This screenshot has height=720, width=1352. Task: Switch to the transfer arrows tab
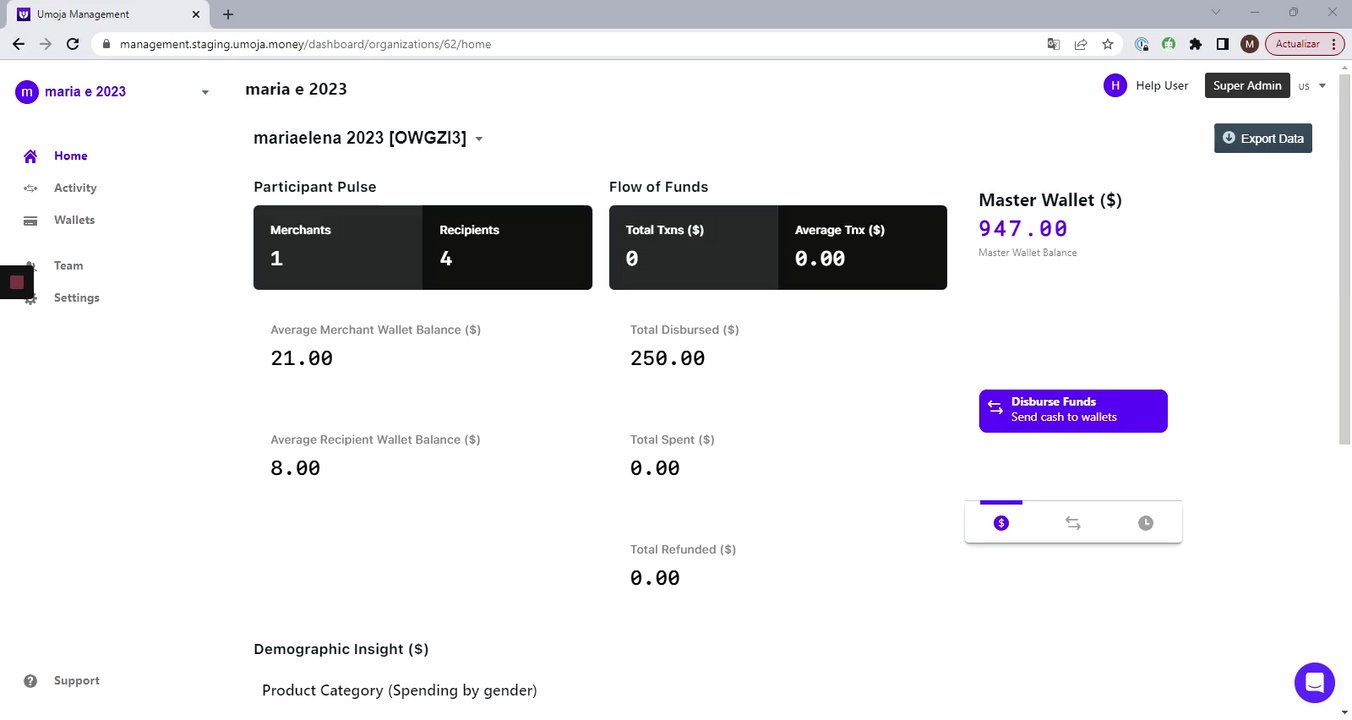(x=1073, y=523)
